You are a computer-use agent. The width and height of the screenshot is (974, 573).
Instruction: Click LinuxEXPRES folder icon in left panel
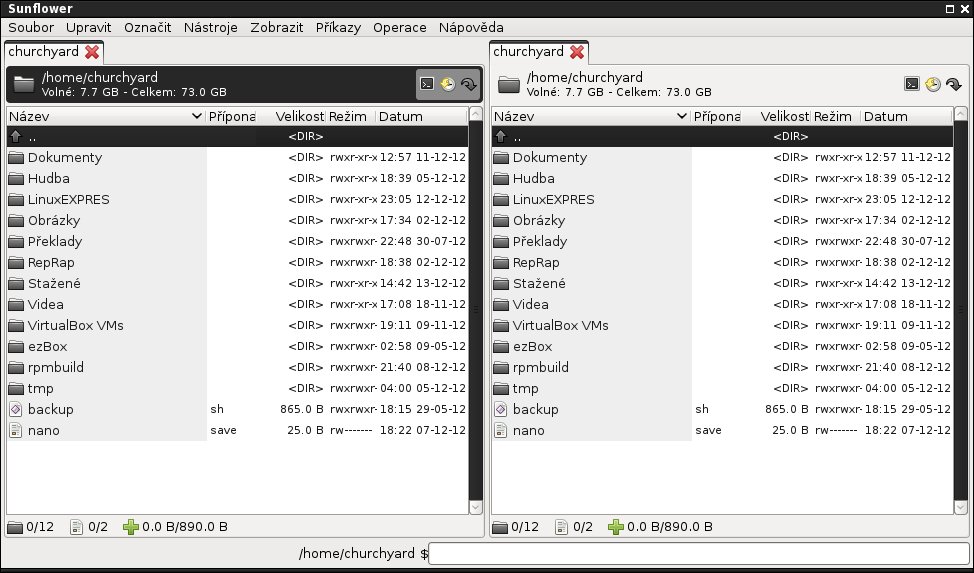pos(16,199)
